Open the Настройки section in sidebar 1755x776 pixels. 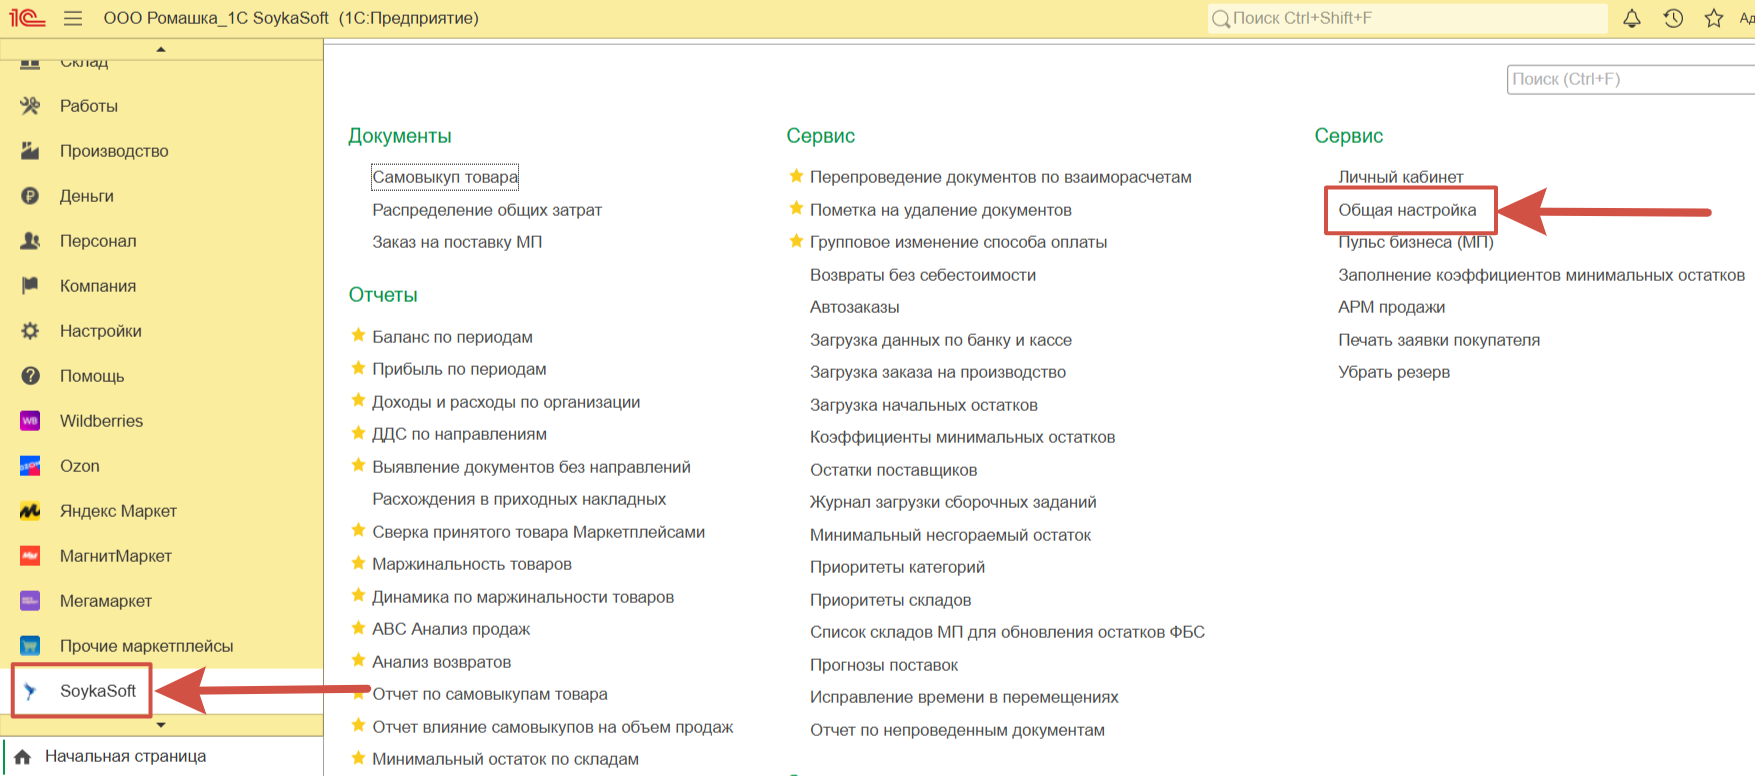tap(100, 331)
